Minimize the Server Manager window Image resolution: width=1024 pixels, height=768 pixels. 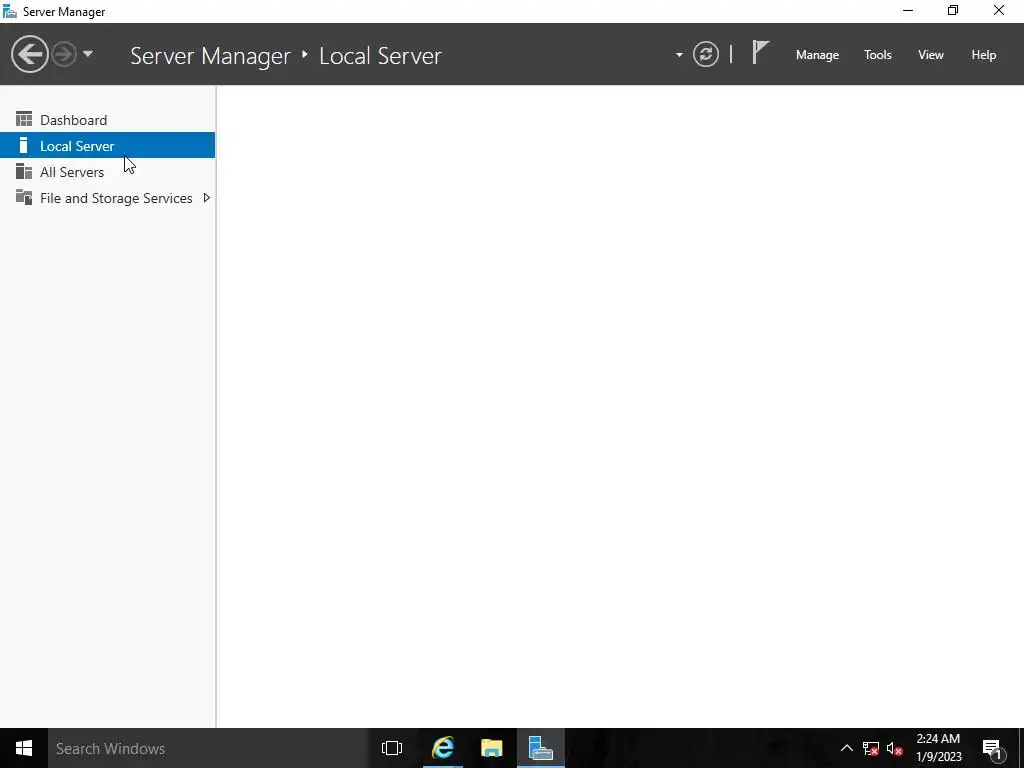pos(908,11)
